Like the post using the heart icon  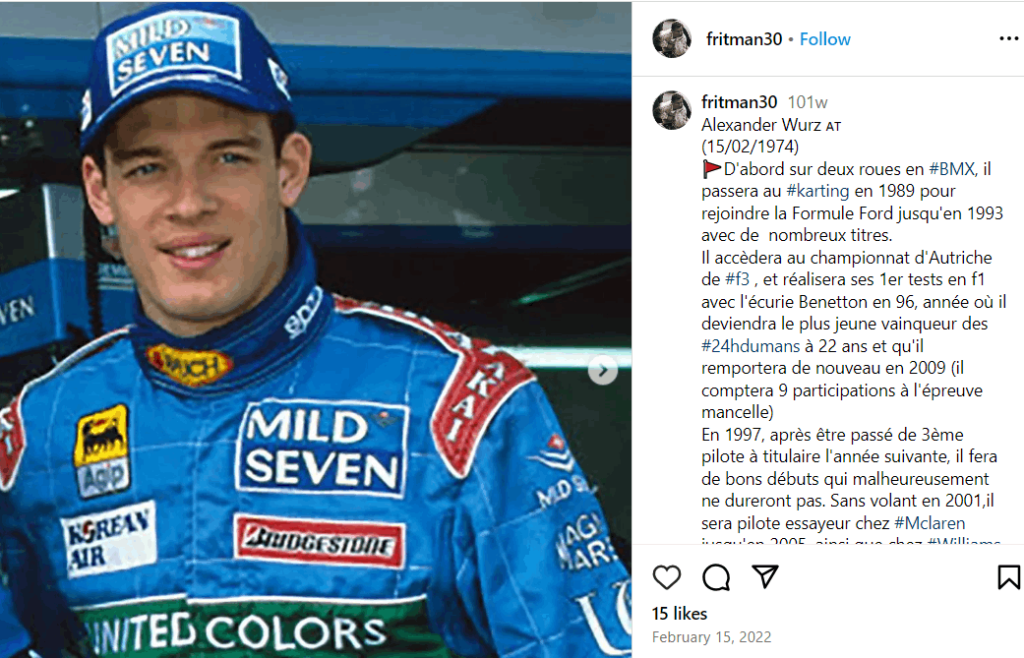pyautogui.click(x=666, y=578)
